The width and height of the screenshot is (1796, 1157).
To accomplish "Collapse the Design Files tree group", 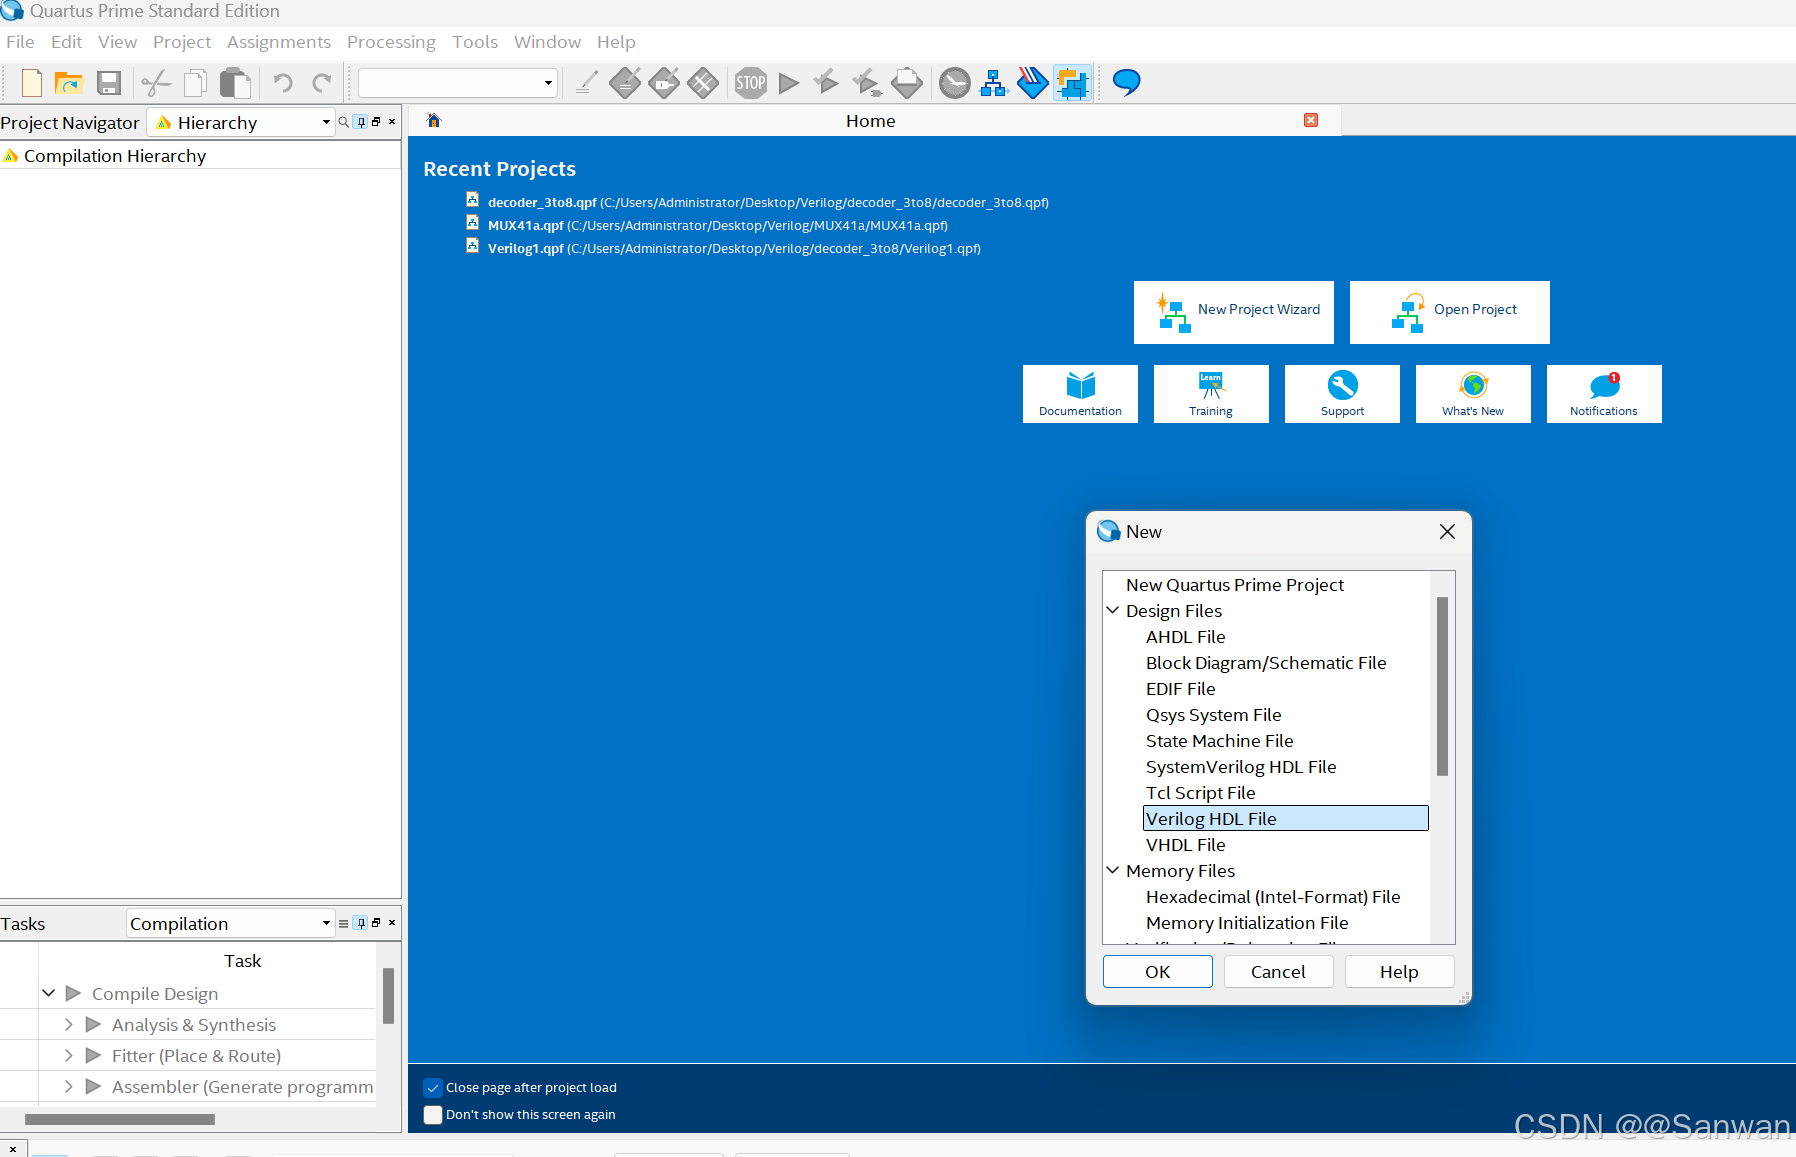I will pyautogui.click(x=1112, y=610).
